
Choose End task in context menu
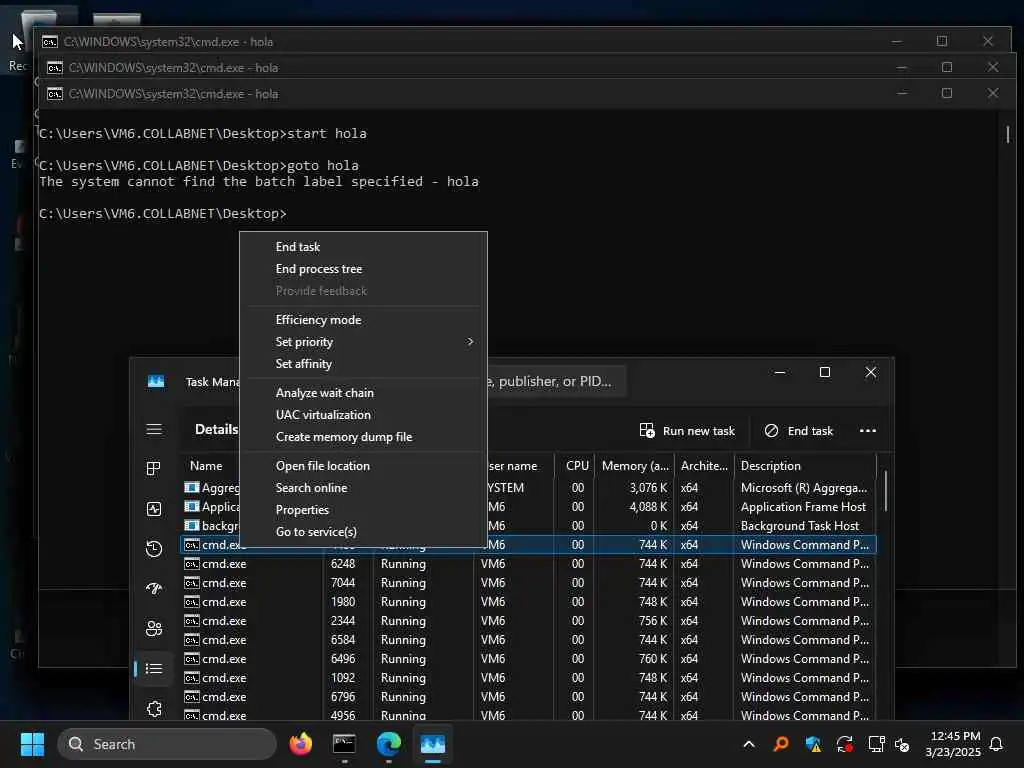pos(298,247)
